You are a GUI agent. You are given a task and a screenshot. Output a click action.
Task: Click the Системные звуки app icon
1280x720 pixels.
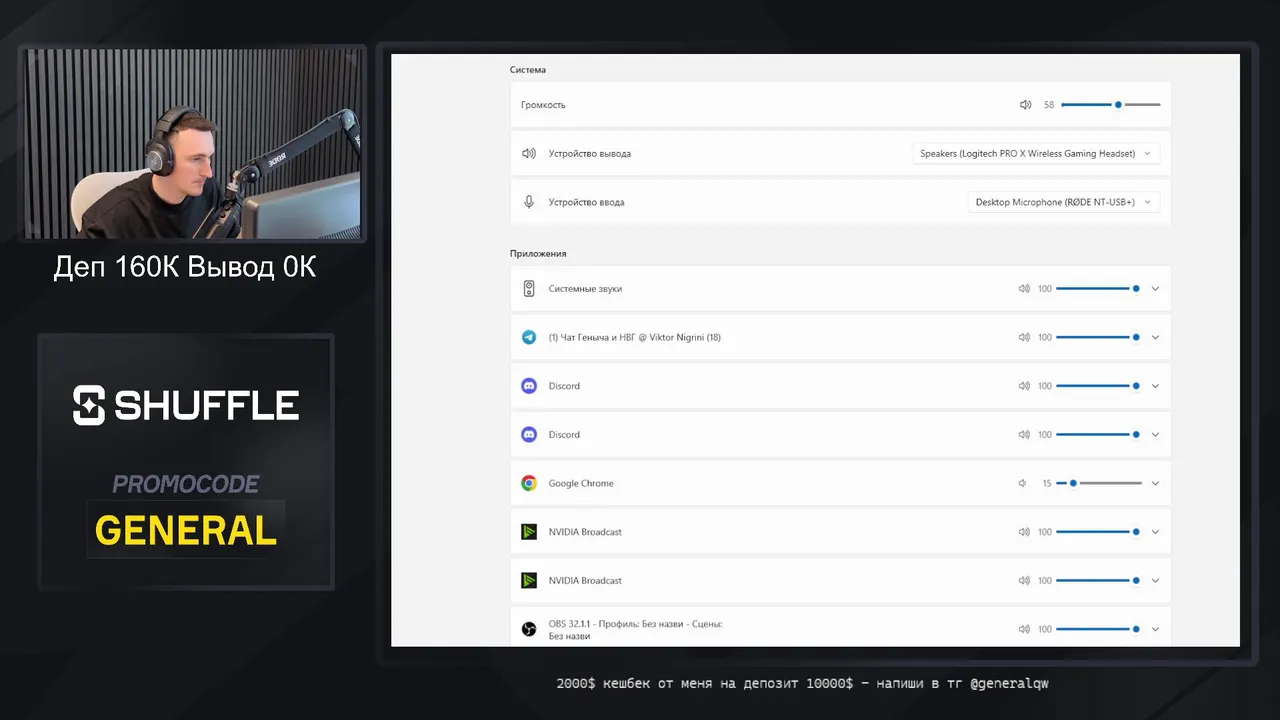coord(529,289)
